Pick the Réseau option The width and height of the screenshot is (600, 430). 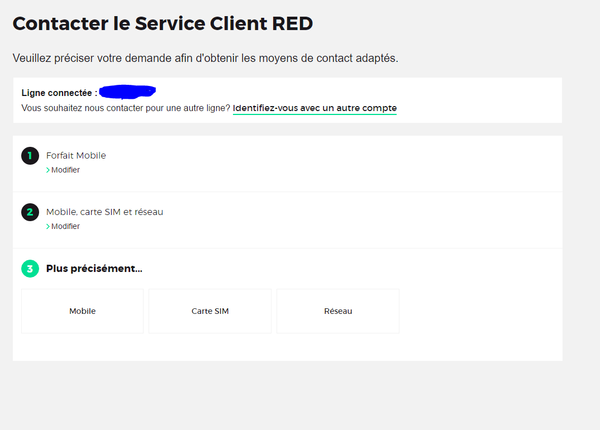(338, 311)
